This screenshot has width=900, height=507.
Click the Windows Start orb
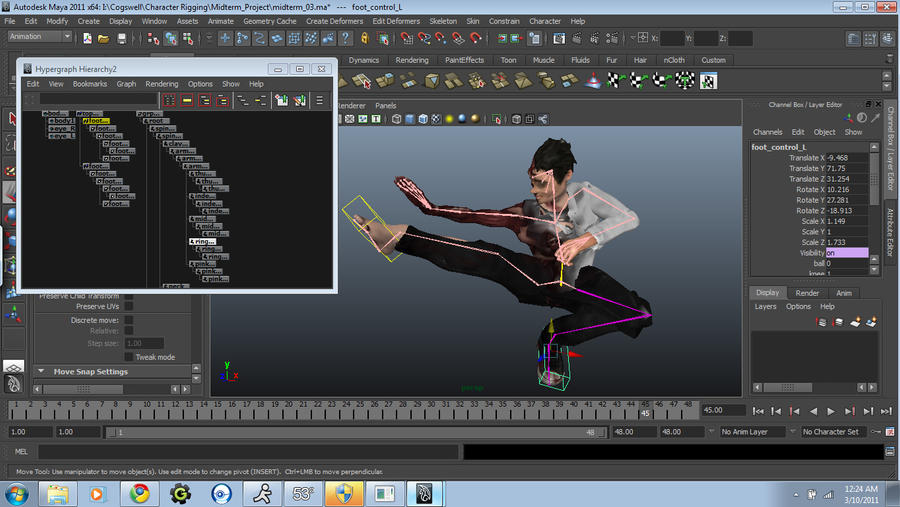coord(17,494)
